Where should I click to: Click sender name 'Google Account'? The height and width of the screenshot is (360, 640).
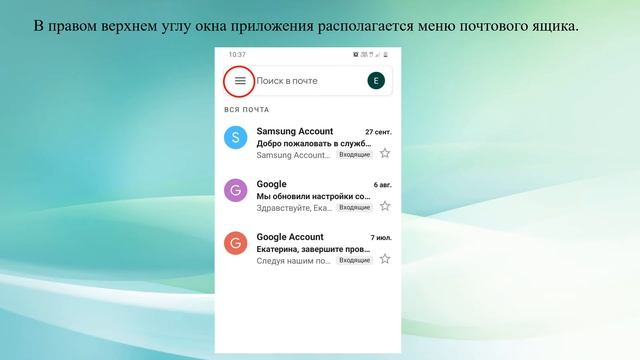(x=290, y=237)
